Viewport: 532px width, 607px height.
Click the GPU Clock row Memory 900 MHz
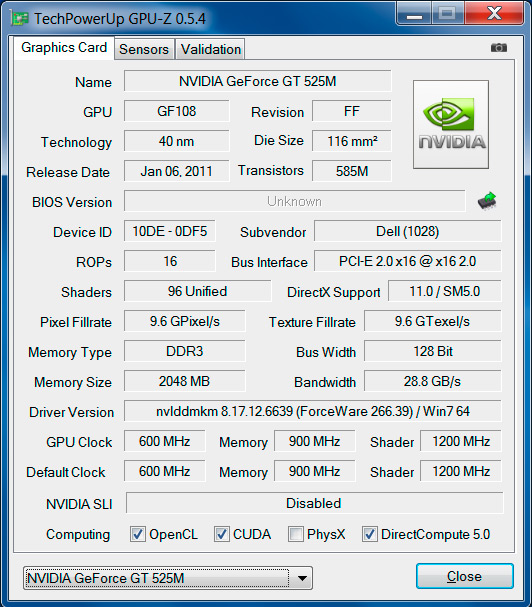point(314,441)
